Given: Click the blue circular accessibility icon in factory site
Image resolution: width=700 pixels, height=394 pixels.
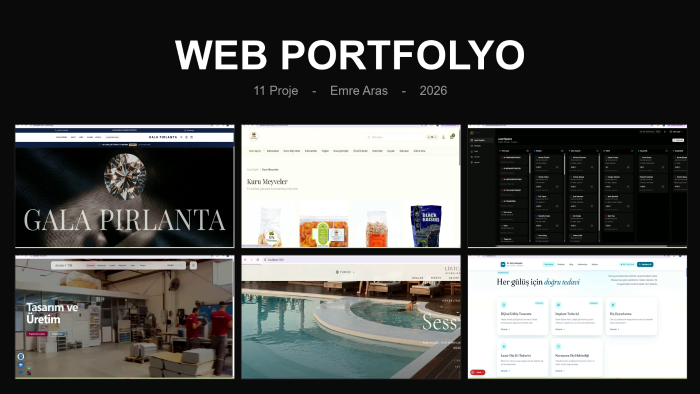Looking at the screenshot, I should (x=21, y=356).
